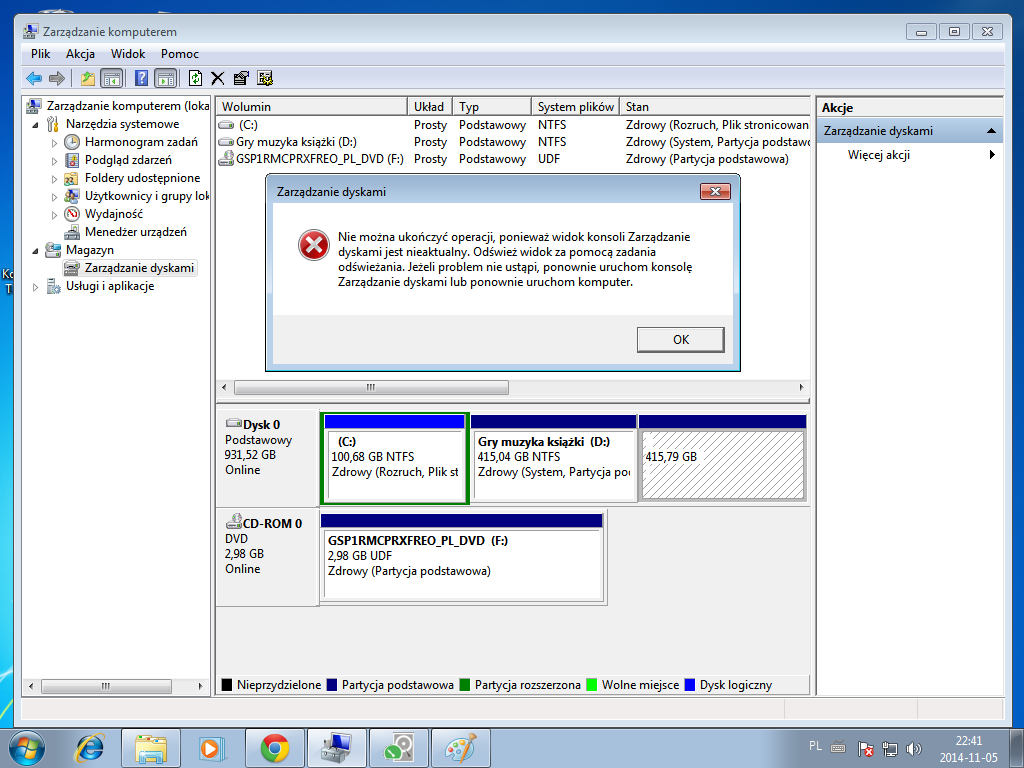Select the 415,79 GB free space block

pos(722,458)
